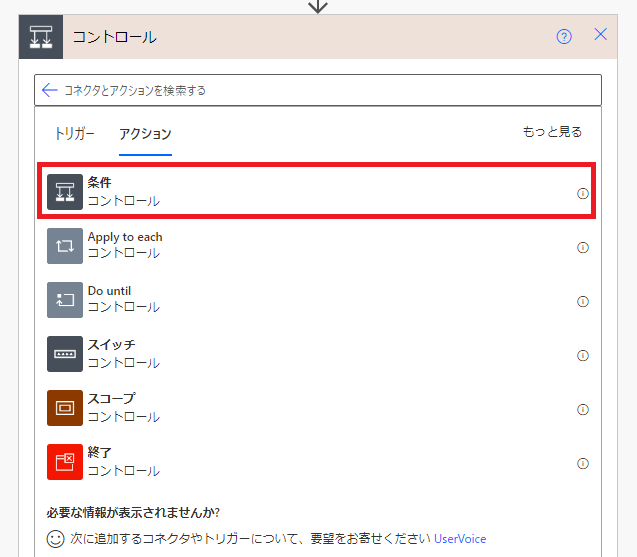Close the コントロール panel
Viewport: 637px width, 557px height.
(600, 35)
